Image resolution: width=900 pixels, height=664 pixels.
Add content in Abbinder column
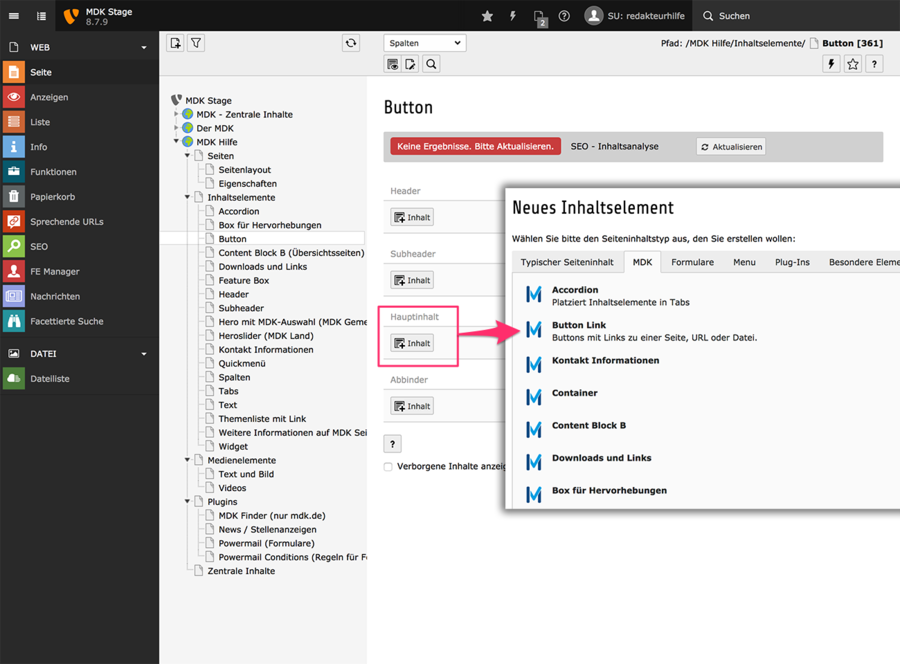tap(412, 406)
